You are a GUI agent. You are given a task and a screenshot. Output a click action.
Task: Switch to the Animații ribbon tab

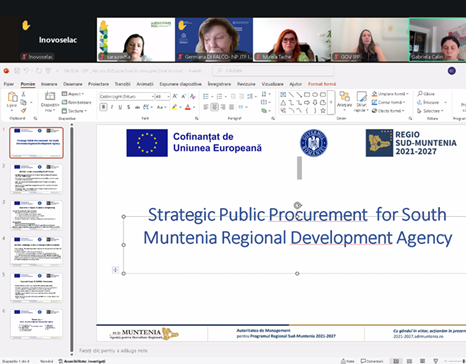[x=145, y=84]
